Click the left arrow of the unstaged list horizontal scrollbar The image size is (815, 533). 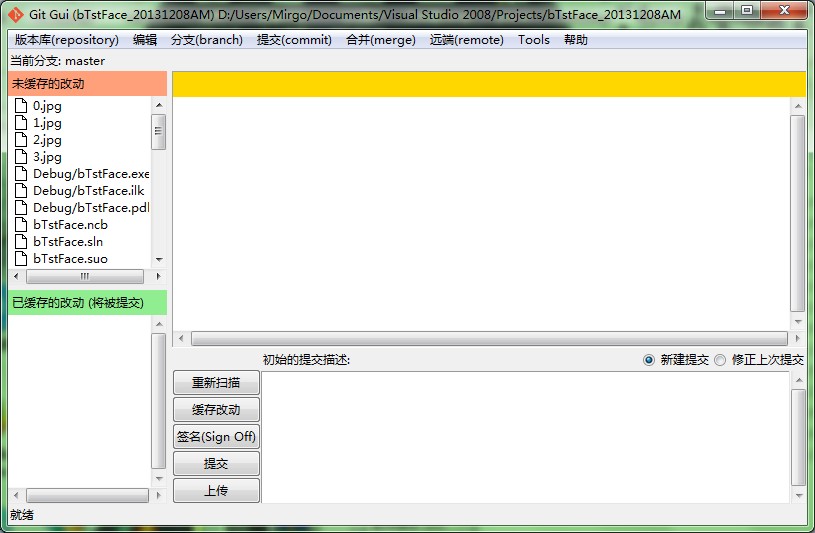(16, 277)
